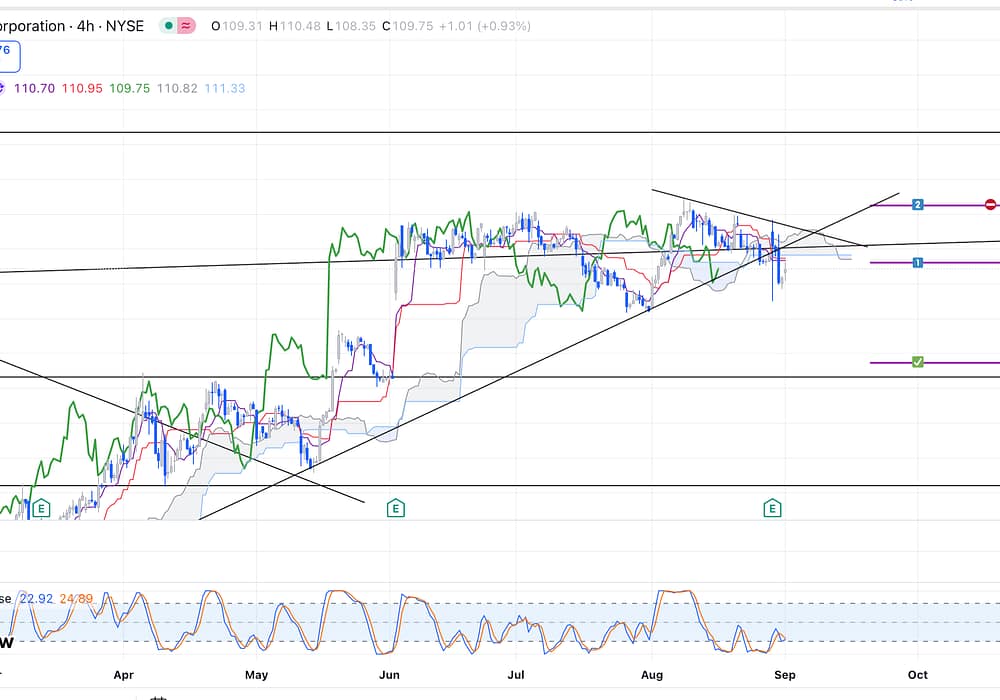Click the green checkmark marker on purple line

coord(917,362)
